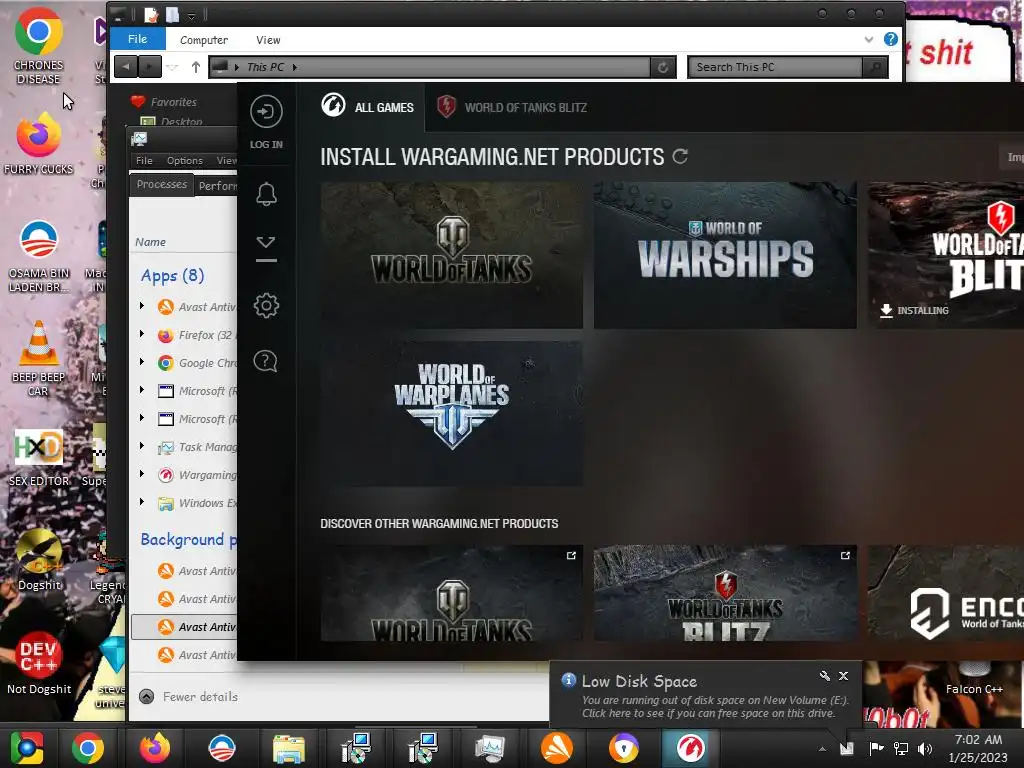Image resolution: width=1024 pixels, height=768 pixels.
Task: Choose the World of Tanks install tile
Action: click(x=451, y=255)
